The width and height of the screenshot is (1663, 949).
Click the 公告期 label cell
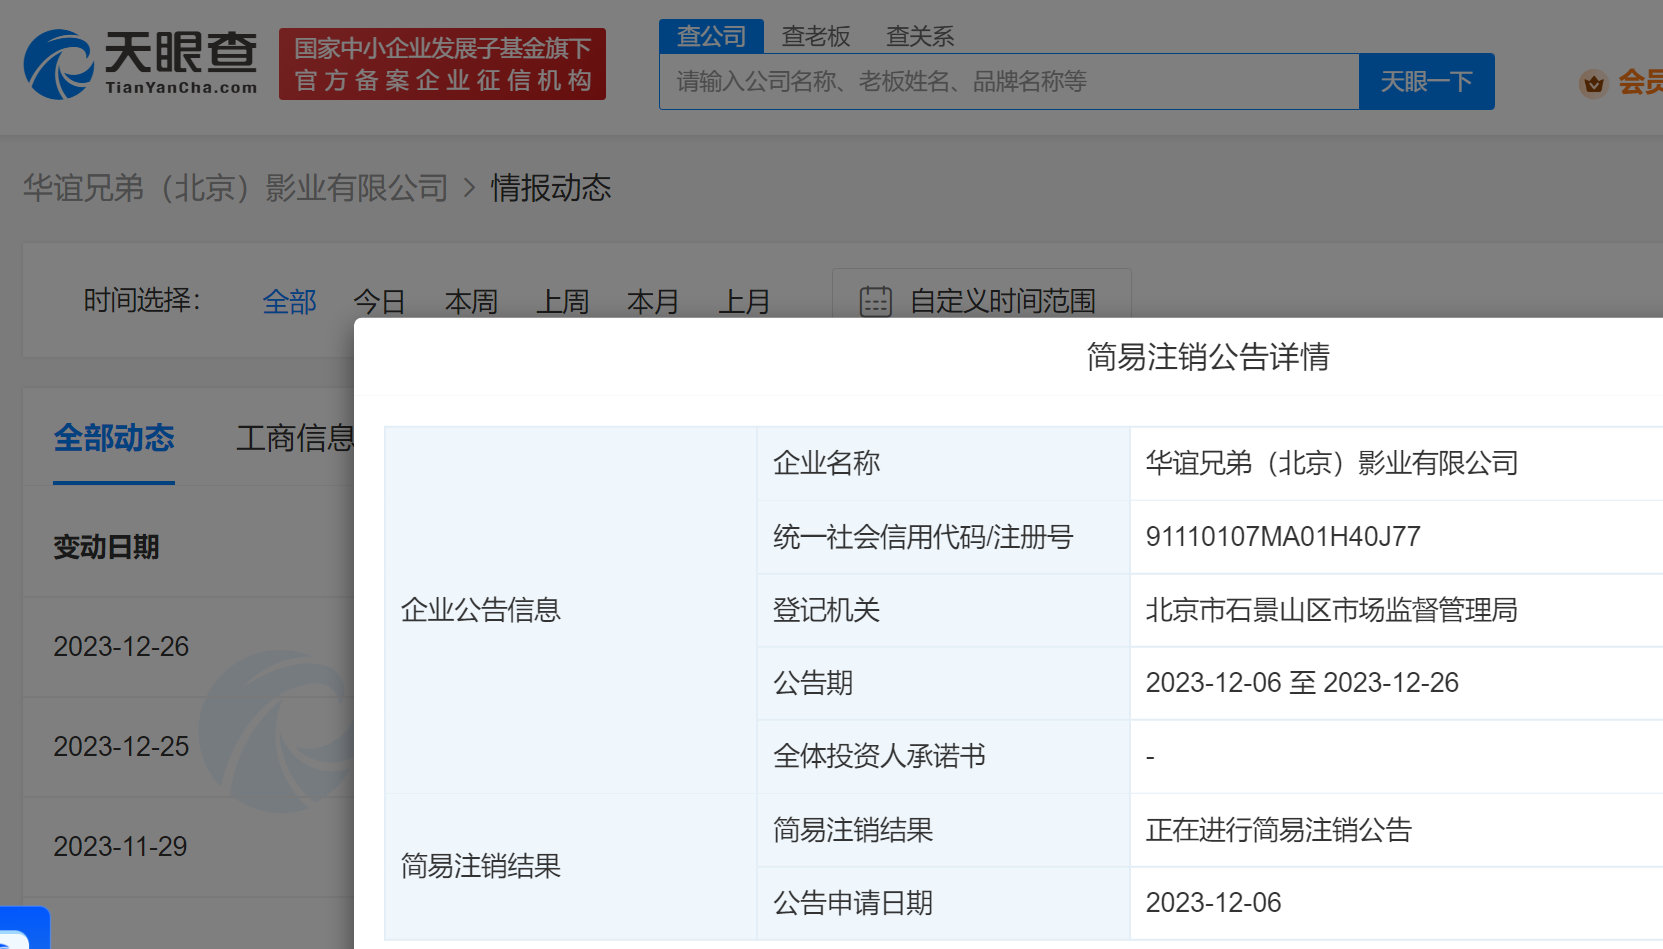[x=943, y=683]
